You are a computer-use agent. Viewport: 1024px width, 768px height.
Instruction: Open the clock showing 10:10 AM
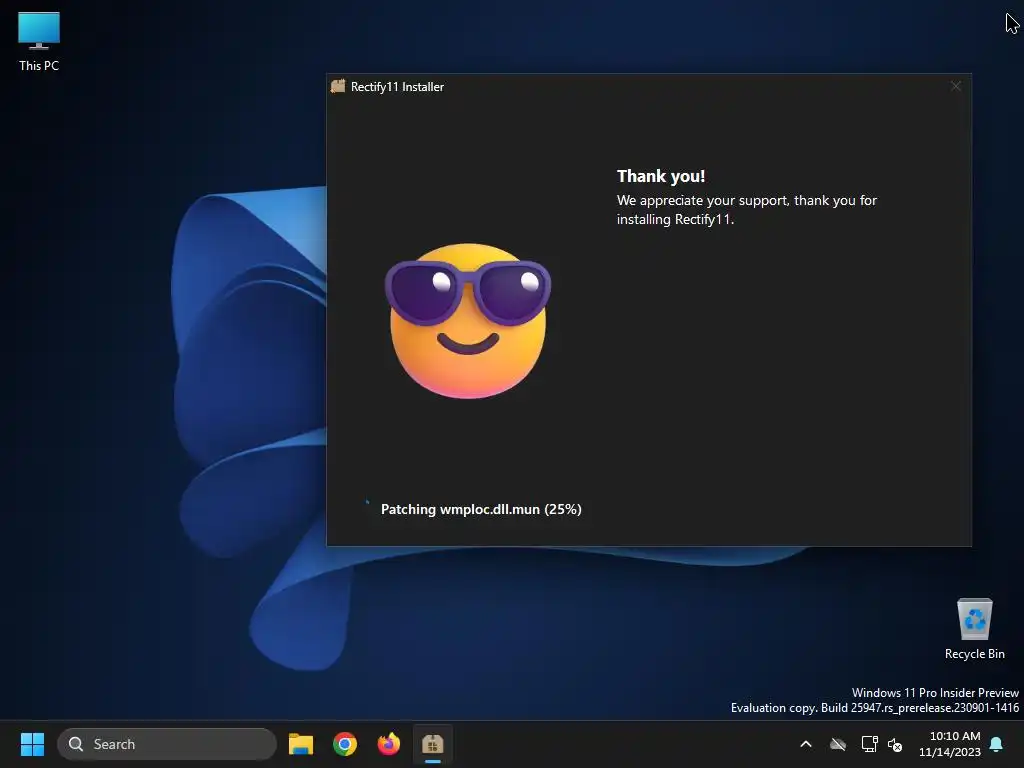(x=950, y=744)
